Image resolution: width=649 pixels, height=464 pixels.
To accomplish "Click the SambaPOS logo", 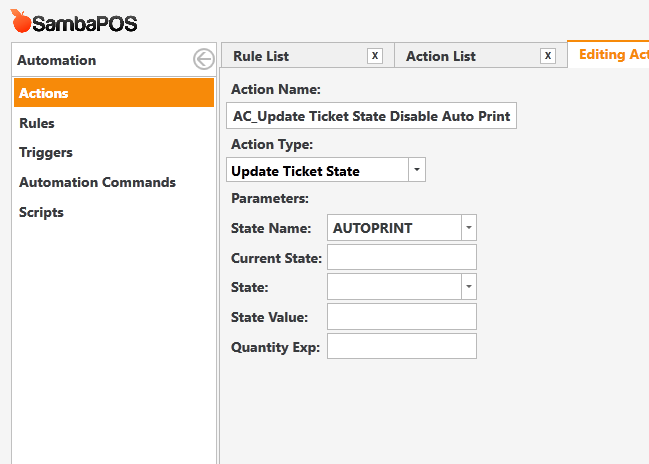I will [x=74, y=22].
